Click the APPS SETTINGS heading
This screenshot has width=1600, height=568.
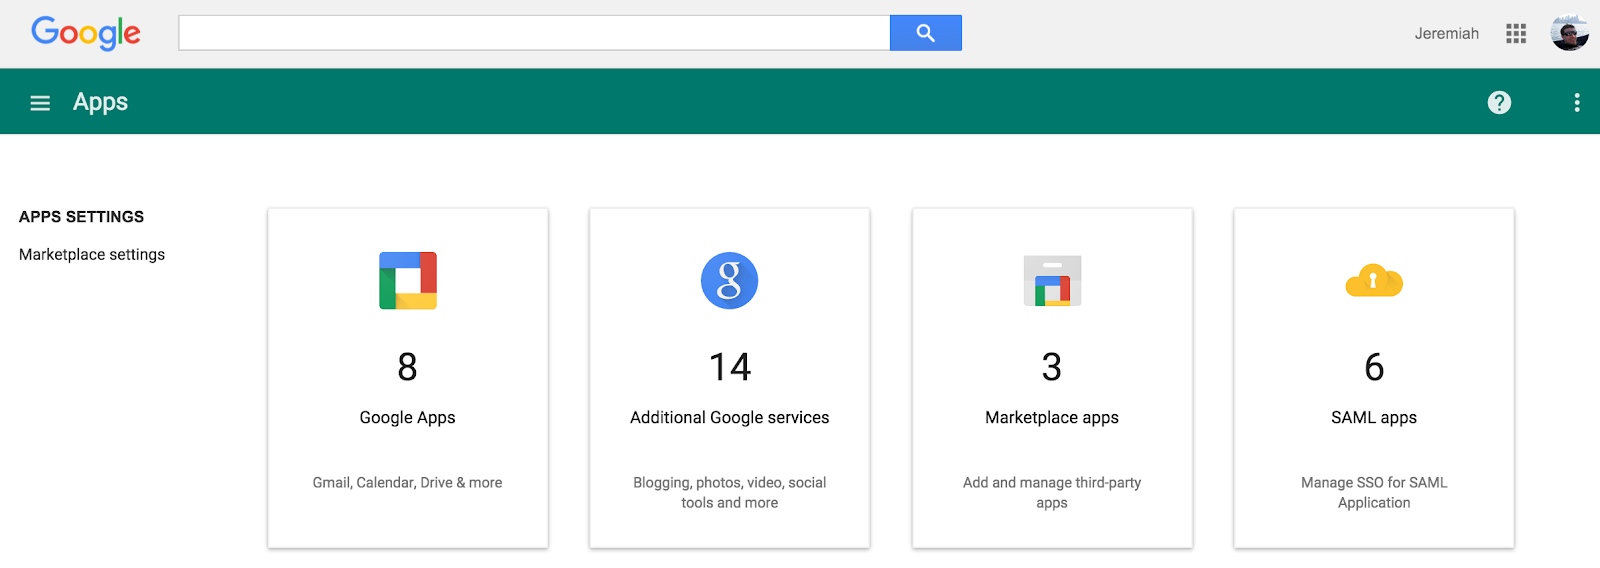click(81, 217)
